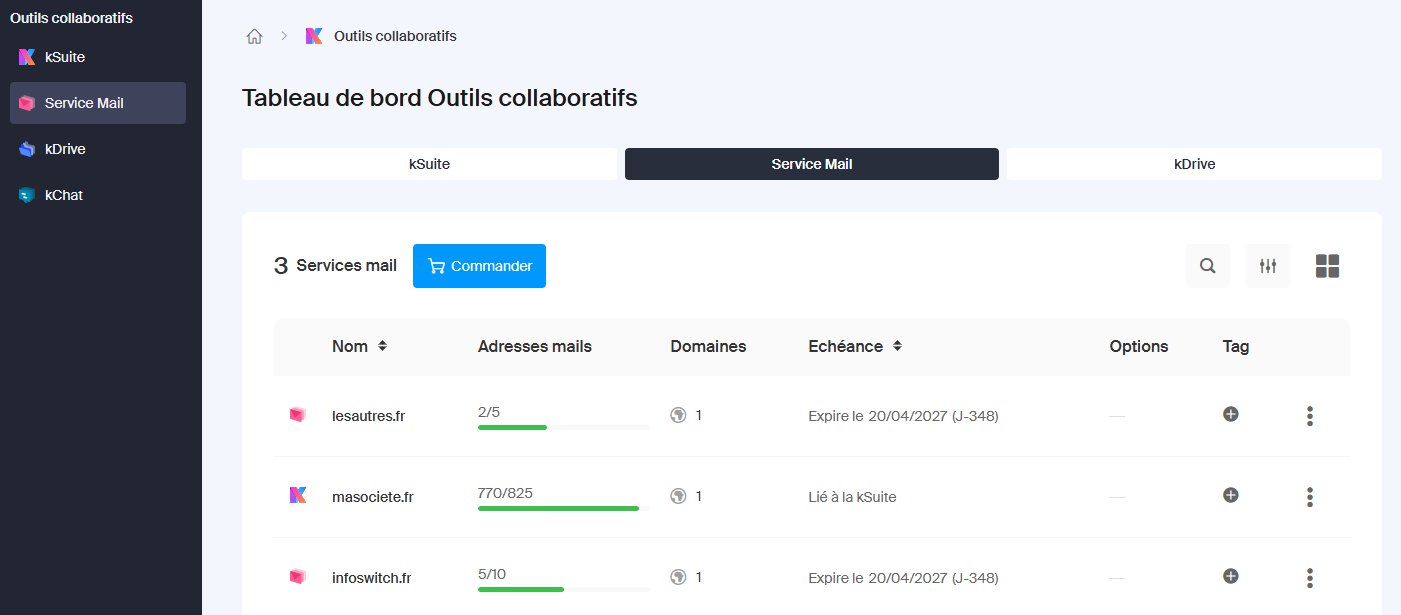
Task: Open Outils collaboratifs breadcrumb link
Action: point(395,36)
